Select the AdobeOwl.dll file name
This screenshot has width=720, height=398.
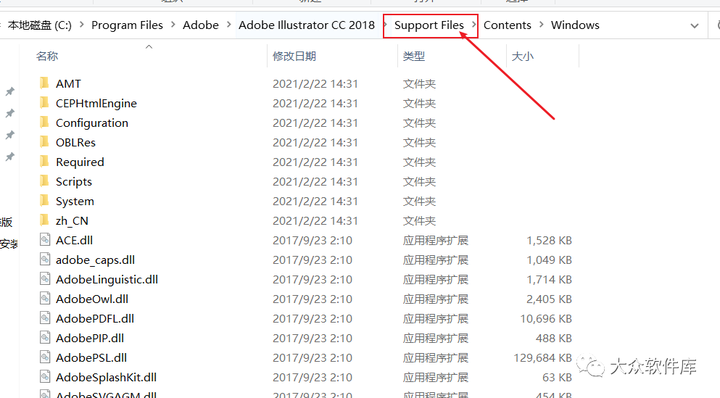pyautogui.click(x=92, y=299)
